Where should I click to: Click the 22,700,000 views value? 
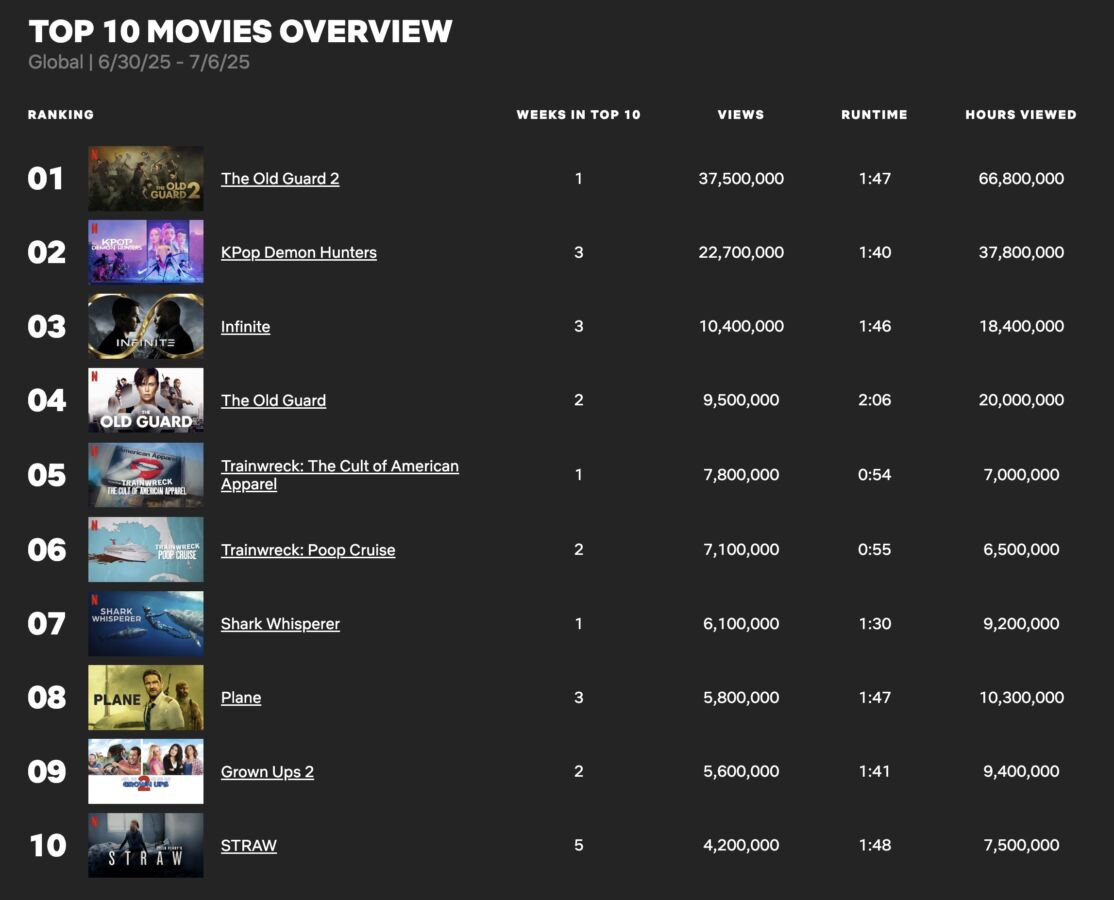(741, 252)
